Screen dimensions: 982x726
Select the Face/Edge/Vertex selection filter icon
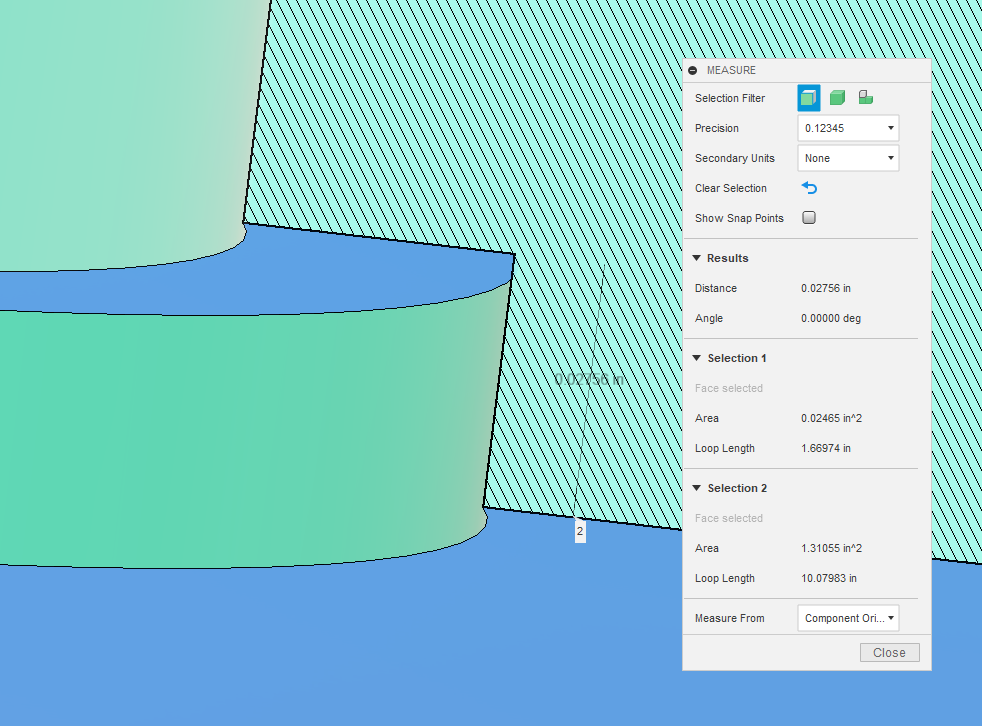(x=809, y=98)
